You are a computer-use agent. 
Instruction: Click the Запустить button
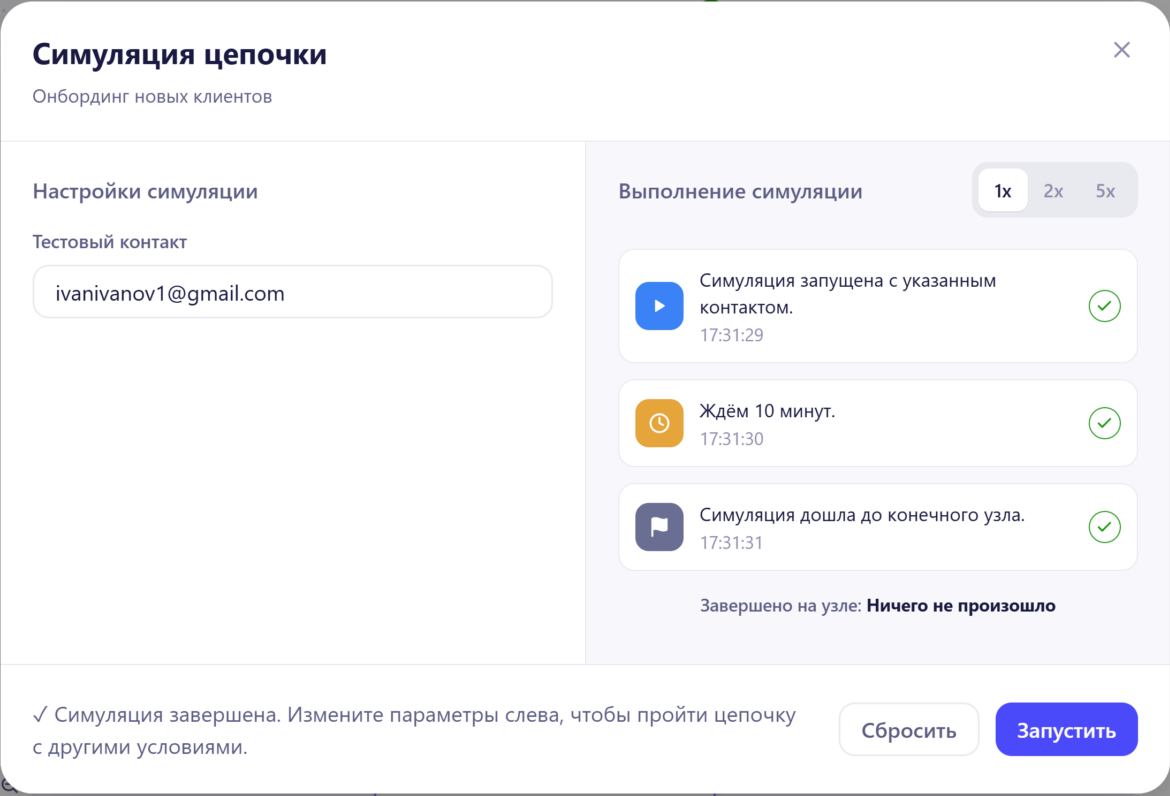coord(1066,730)
